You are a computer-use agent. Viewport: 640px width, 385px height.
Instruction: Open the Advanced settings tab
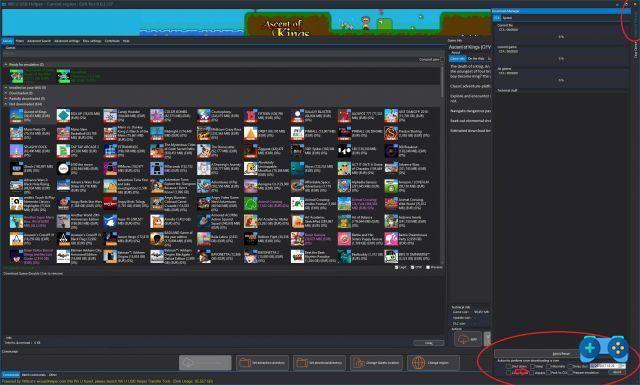click(67, 41)
